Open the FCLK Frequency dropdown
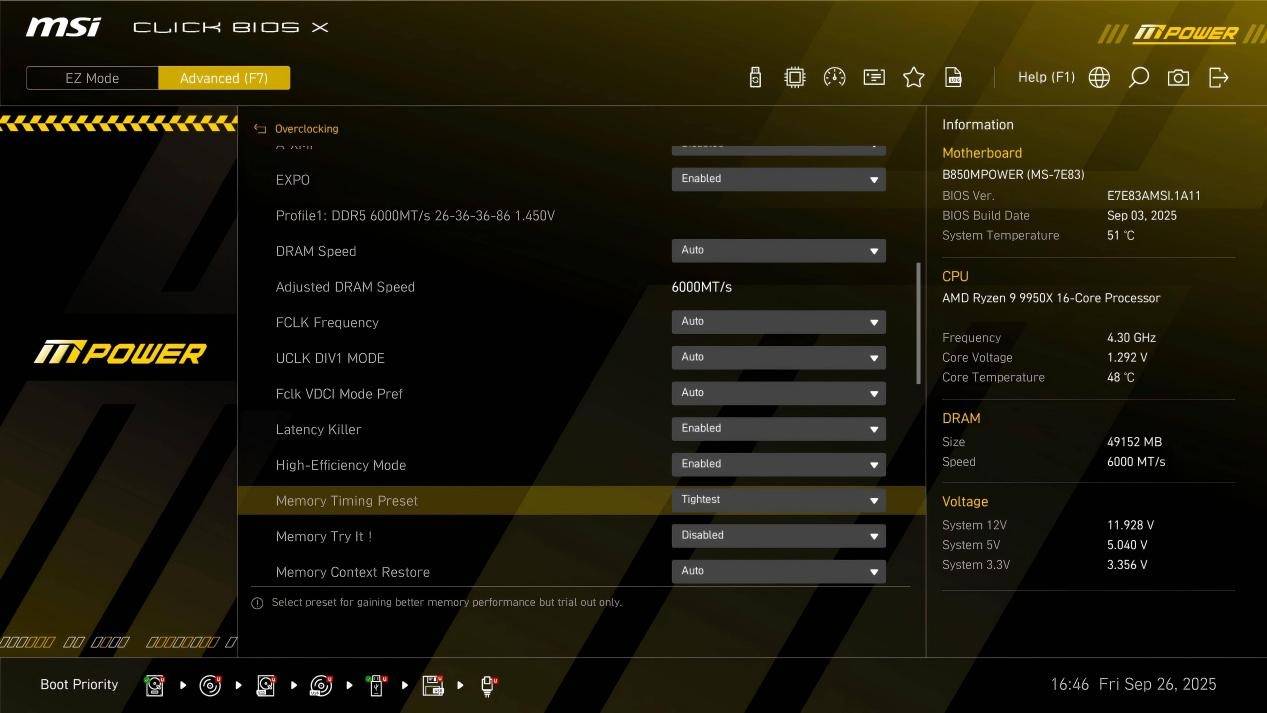Viewport: 1267px width, 713px height. click(x=778, y=322)
